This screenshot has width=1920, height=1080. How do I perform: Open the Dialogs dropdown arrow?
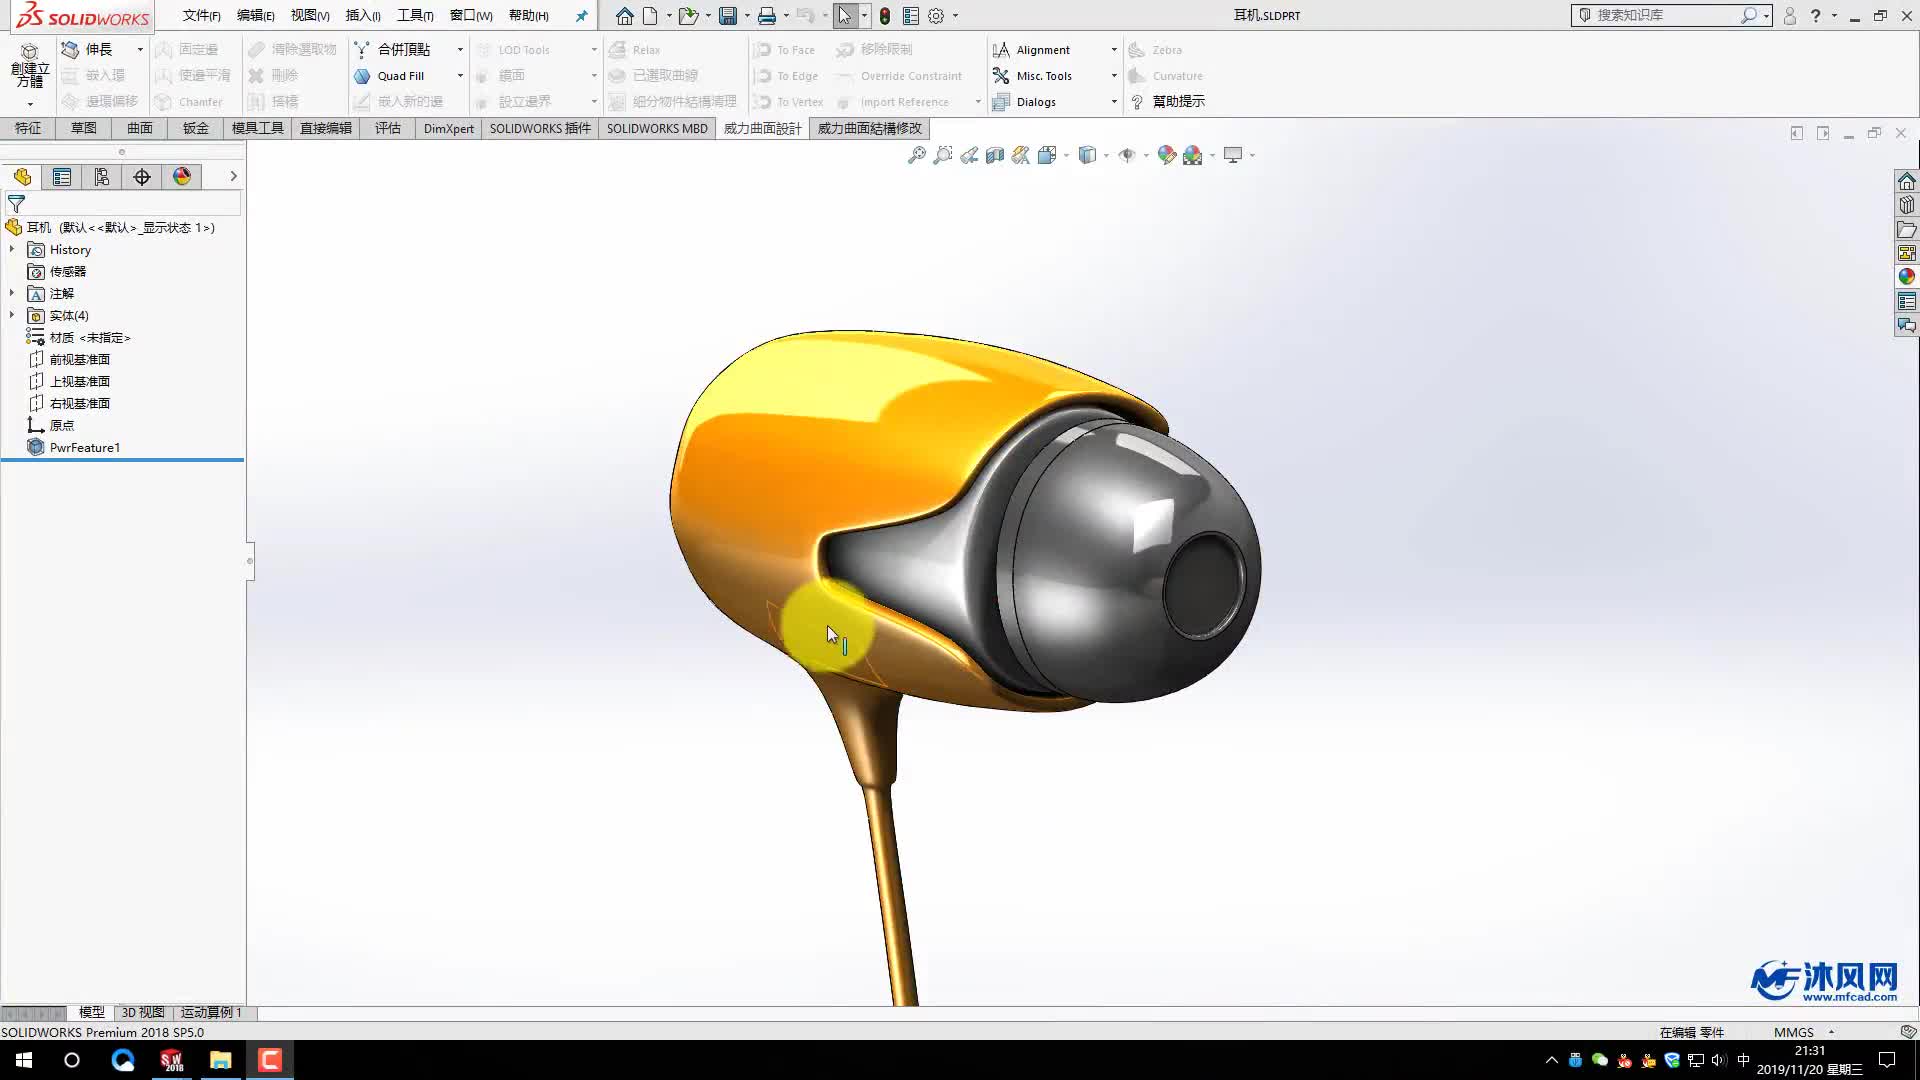(x=1114, y=102)
